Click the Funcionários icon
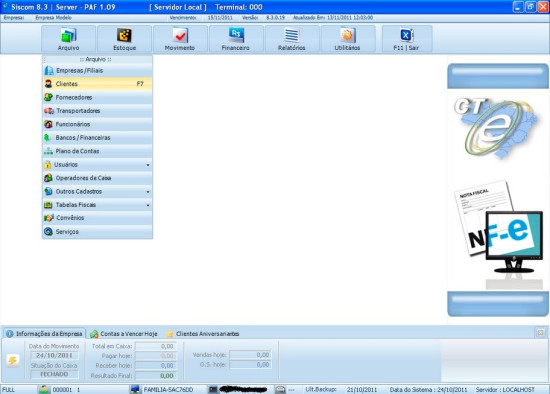Viewport: 550px width, 394px height. click(x=48, y=124)
